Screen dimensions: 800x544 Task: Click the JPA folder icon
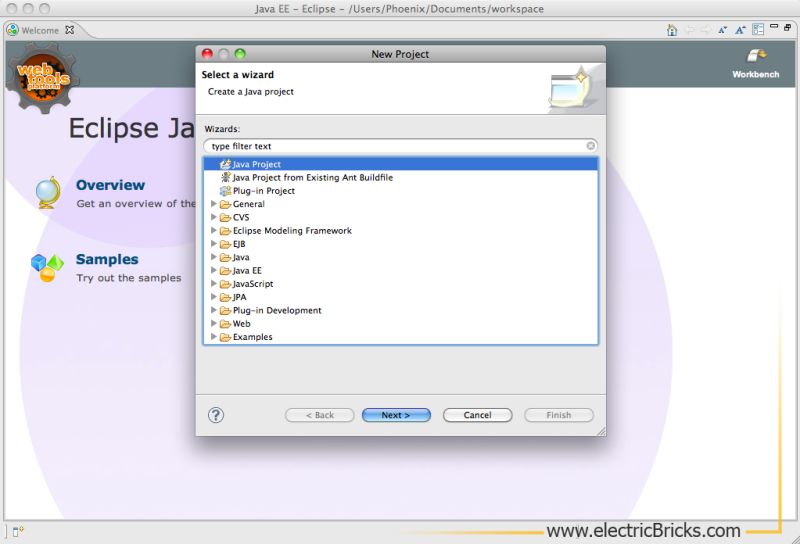click(225, 297)
